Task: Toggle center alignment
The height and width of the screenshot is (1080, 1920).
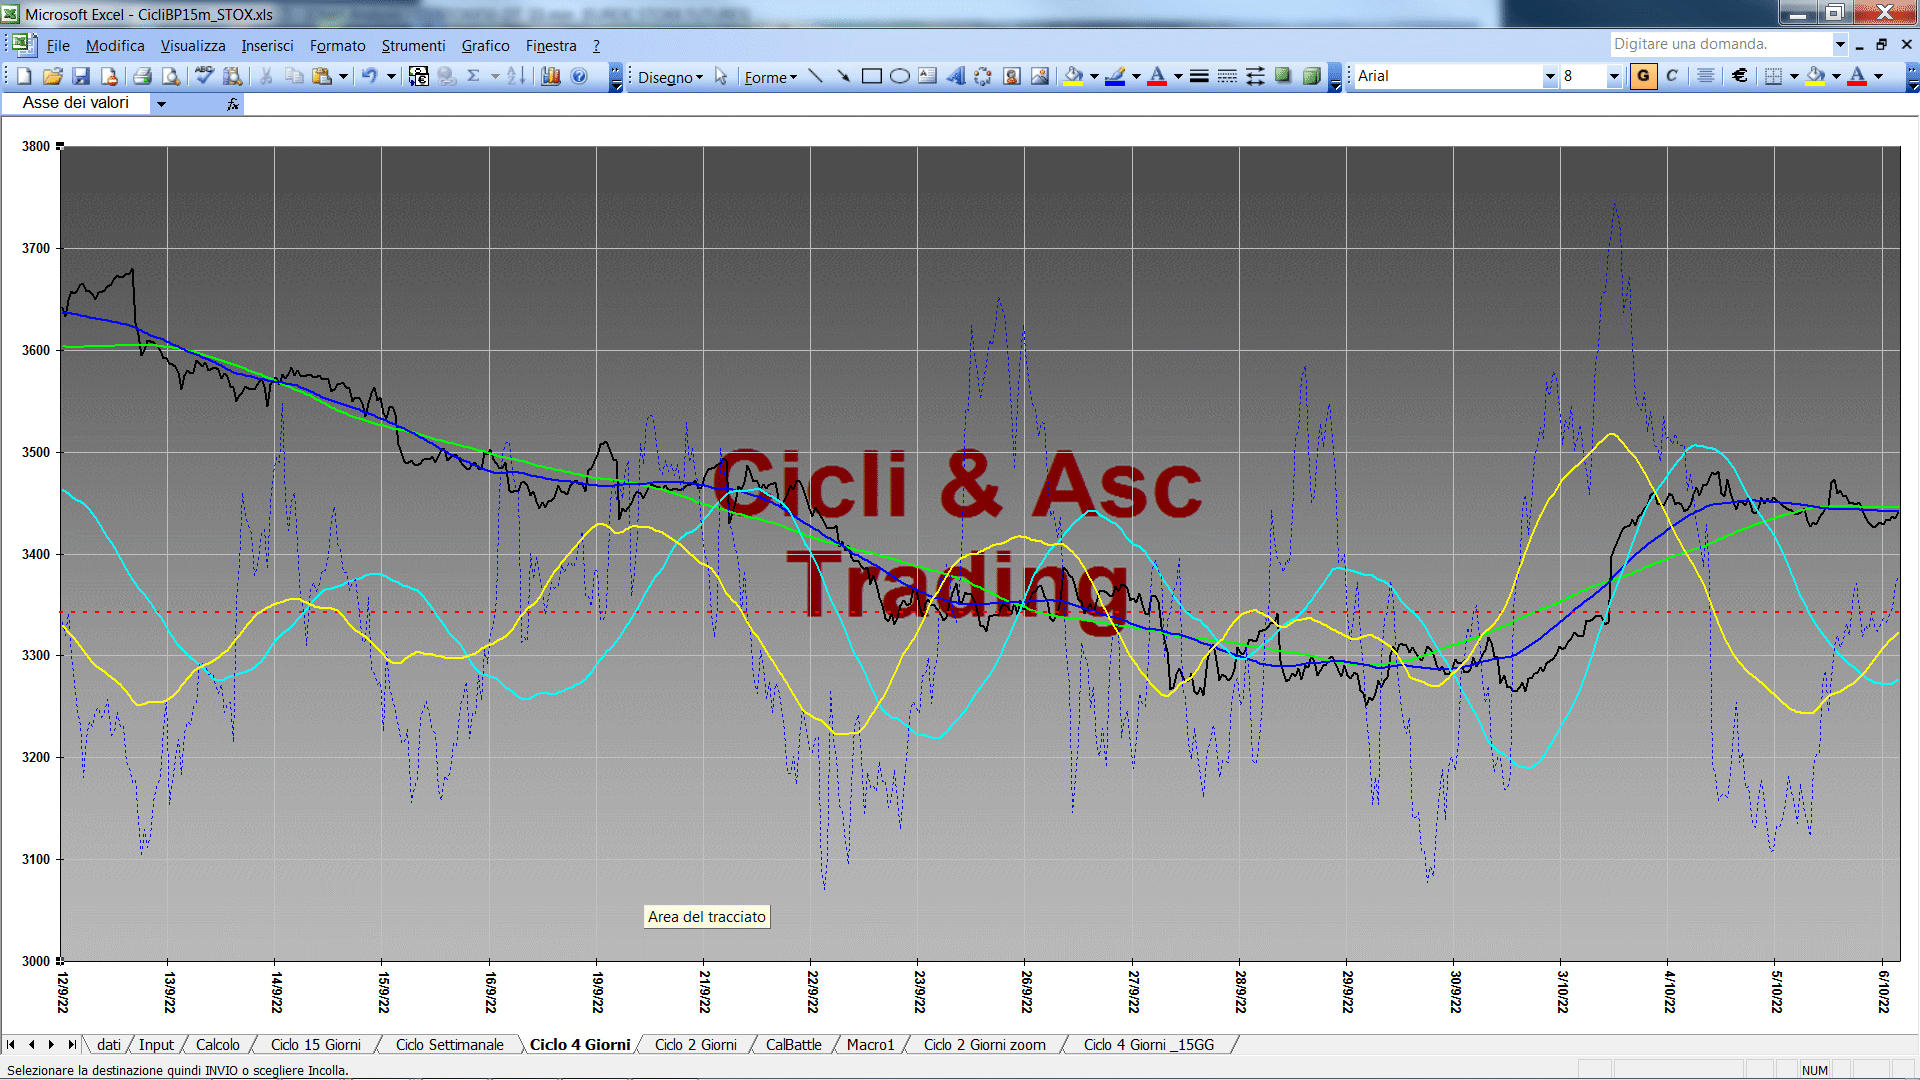Action: [x=1706, y=76]
